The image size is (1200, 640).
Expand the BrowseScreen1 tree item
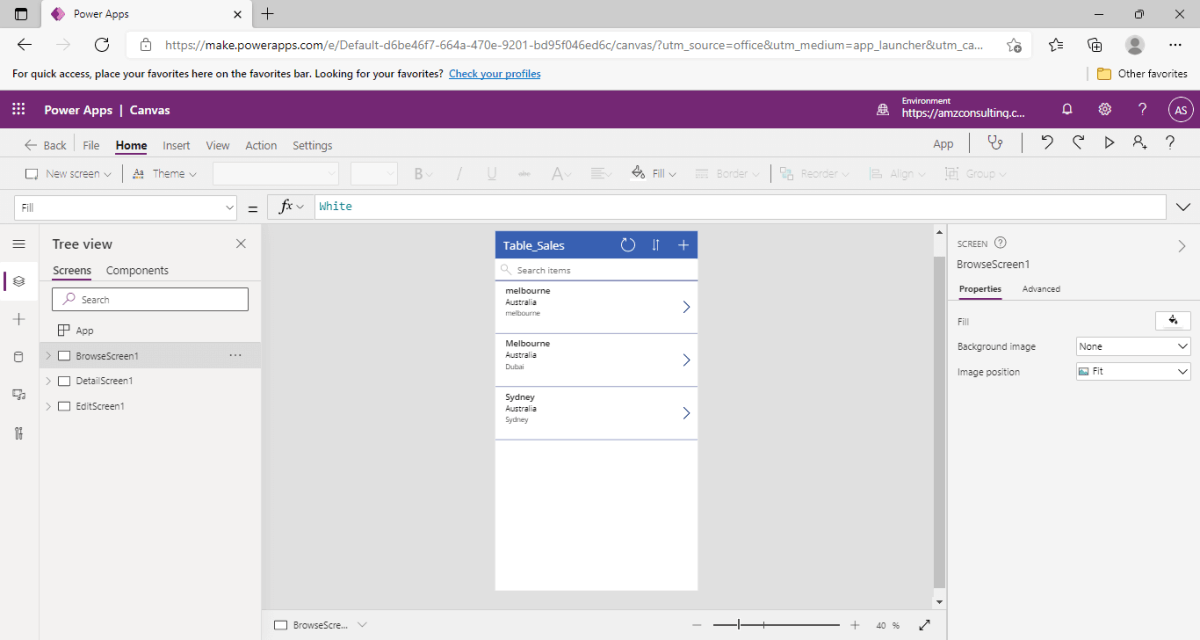(x=47, y=355)
